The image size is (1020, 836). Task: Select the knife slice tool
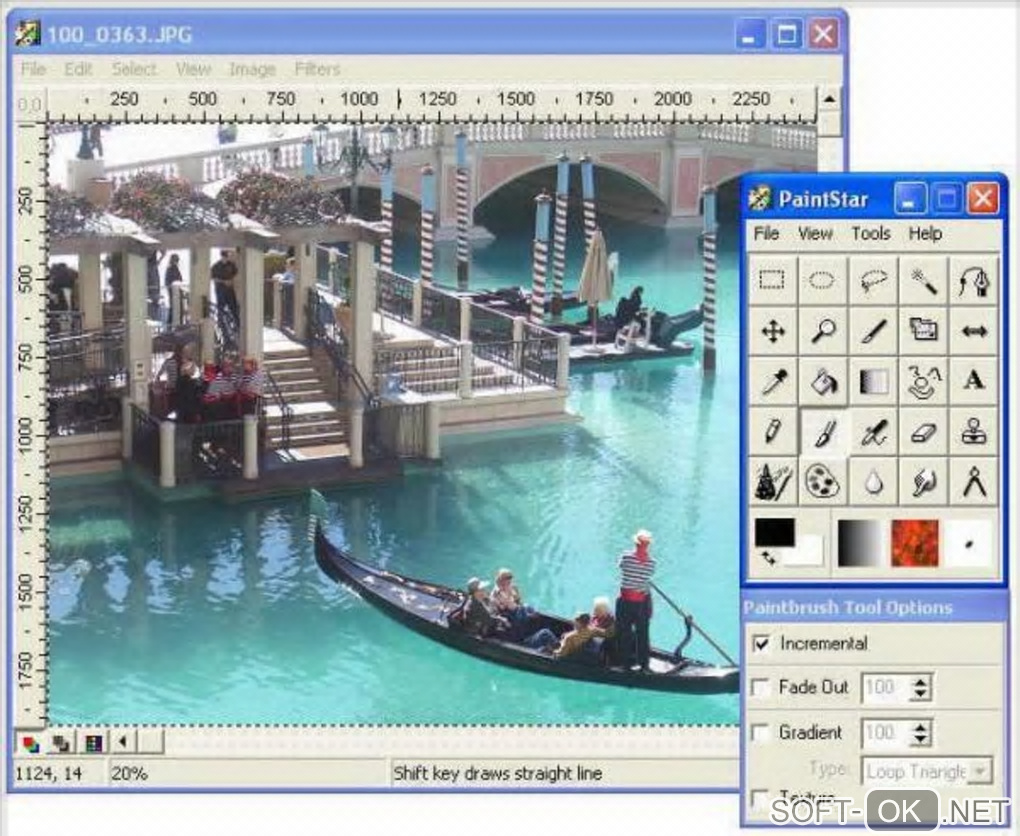click(x=873, y=331)
